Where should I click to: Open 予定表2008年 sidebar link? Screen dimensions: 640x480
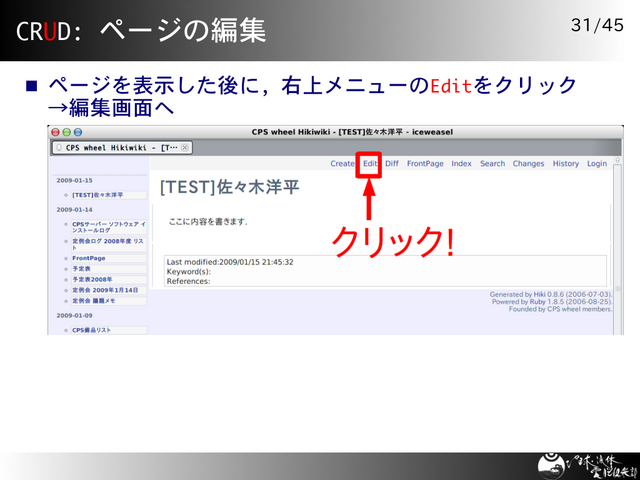click(92, 279)
